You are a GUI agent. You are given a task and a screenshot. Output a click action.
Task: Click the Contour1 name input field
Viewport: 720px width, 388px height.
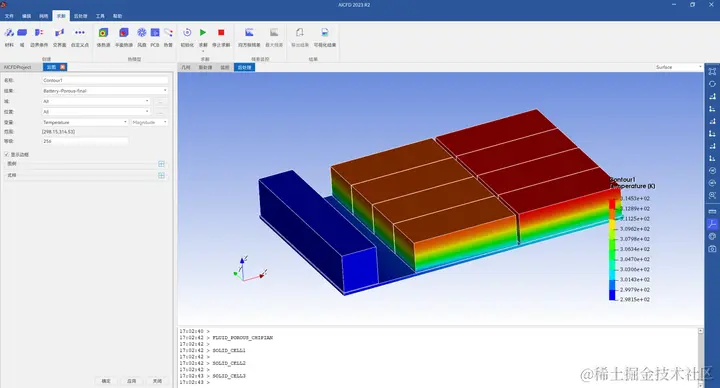[105, 80]
